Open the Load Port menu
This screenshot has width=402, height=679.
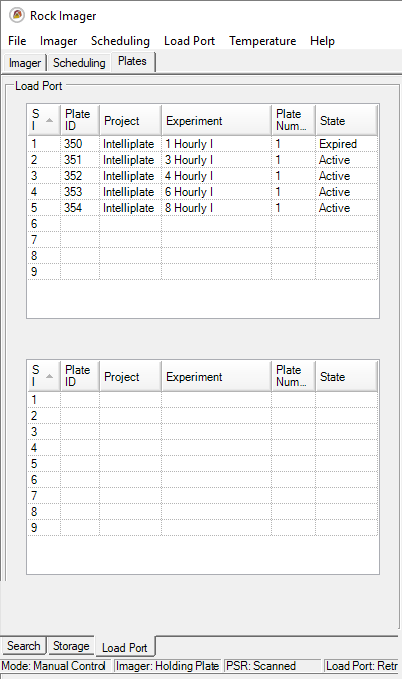pyautogui.click(x=189, y=41)
